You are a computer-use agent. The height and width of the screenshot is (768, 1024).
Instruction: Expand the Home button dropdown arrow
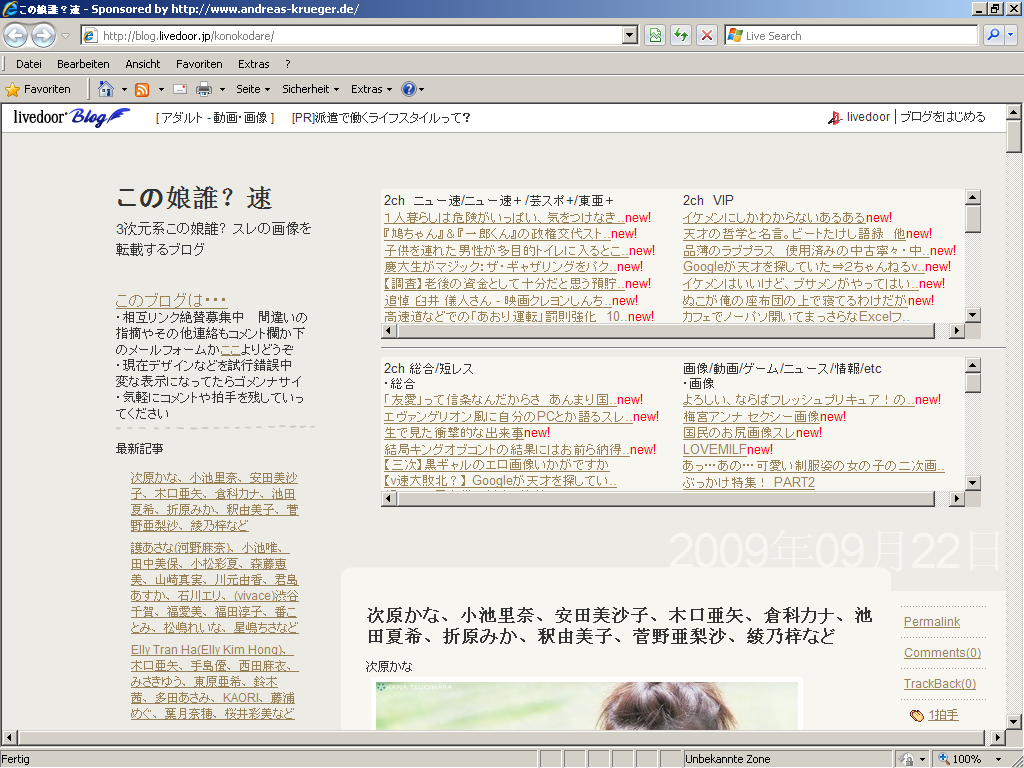[124, 89]
